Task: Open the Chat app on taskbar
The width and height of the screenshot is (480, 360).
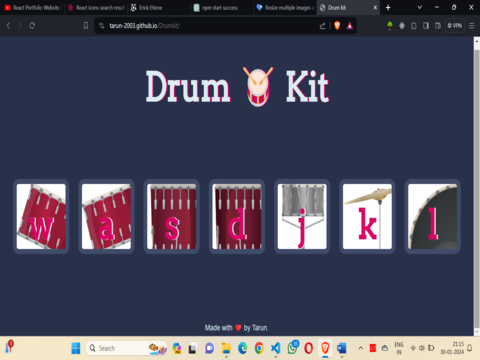Action: pos(209,348)
